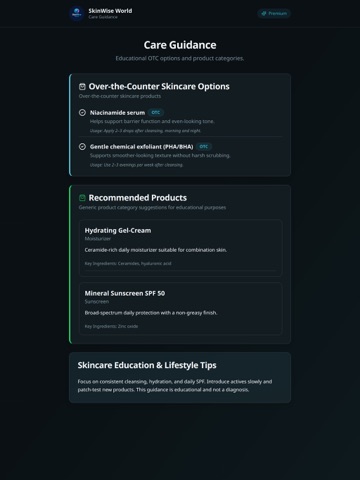Click the Key Ingredients line for Zinc oxide

point(111,326)
